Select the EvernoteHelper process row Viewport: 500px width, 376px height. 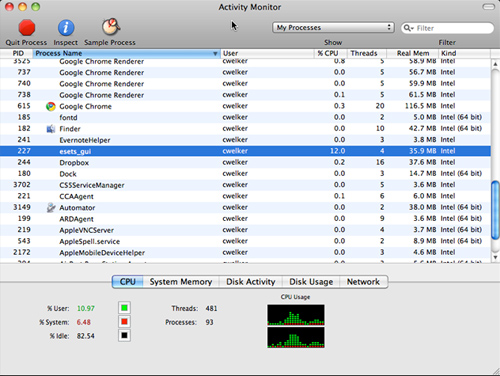pyautogui.click(x=245, y=140)
